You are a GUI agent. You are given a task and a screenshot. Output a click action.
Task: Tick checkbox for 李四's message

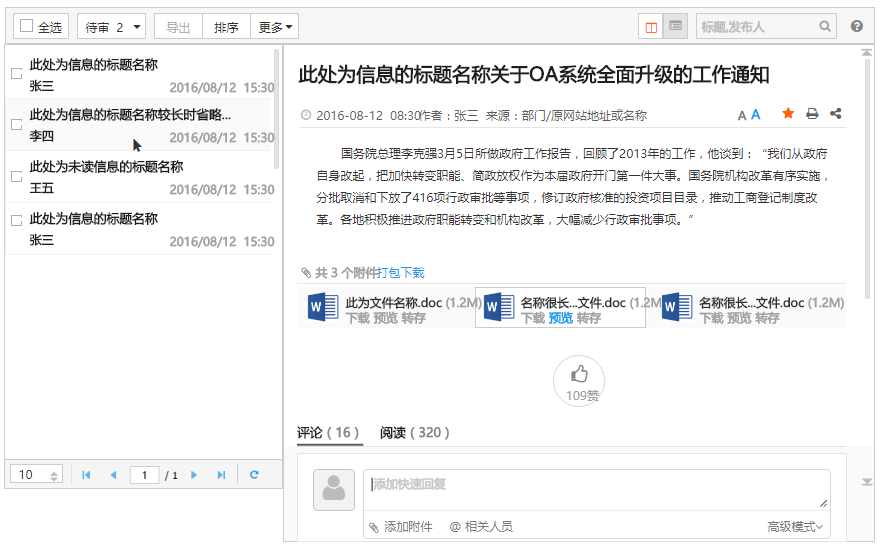click(16, 125)
